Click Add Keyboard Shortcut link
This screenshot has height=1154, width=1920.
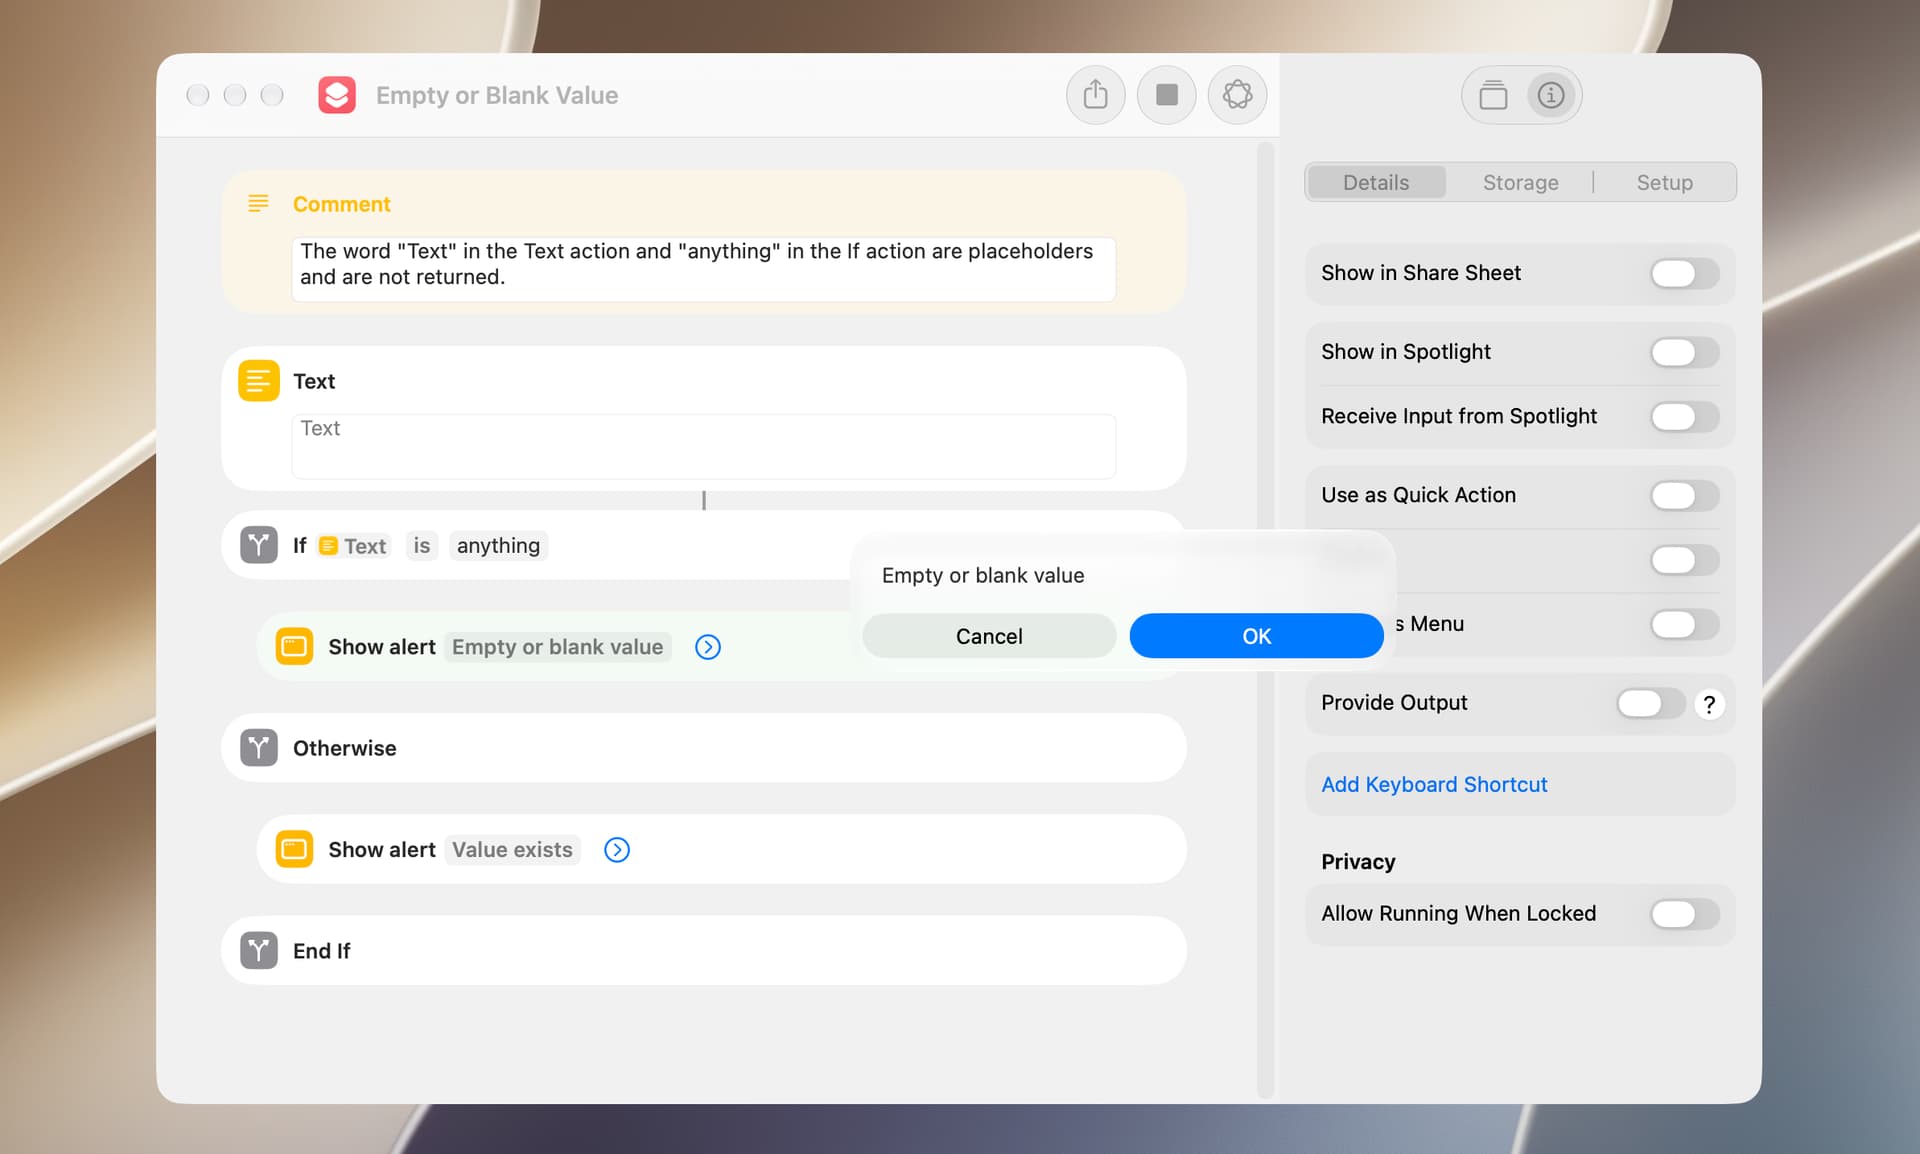click(1434, 784)
